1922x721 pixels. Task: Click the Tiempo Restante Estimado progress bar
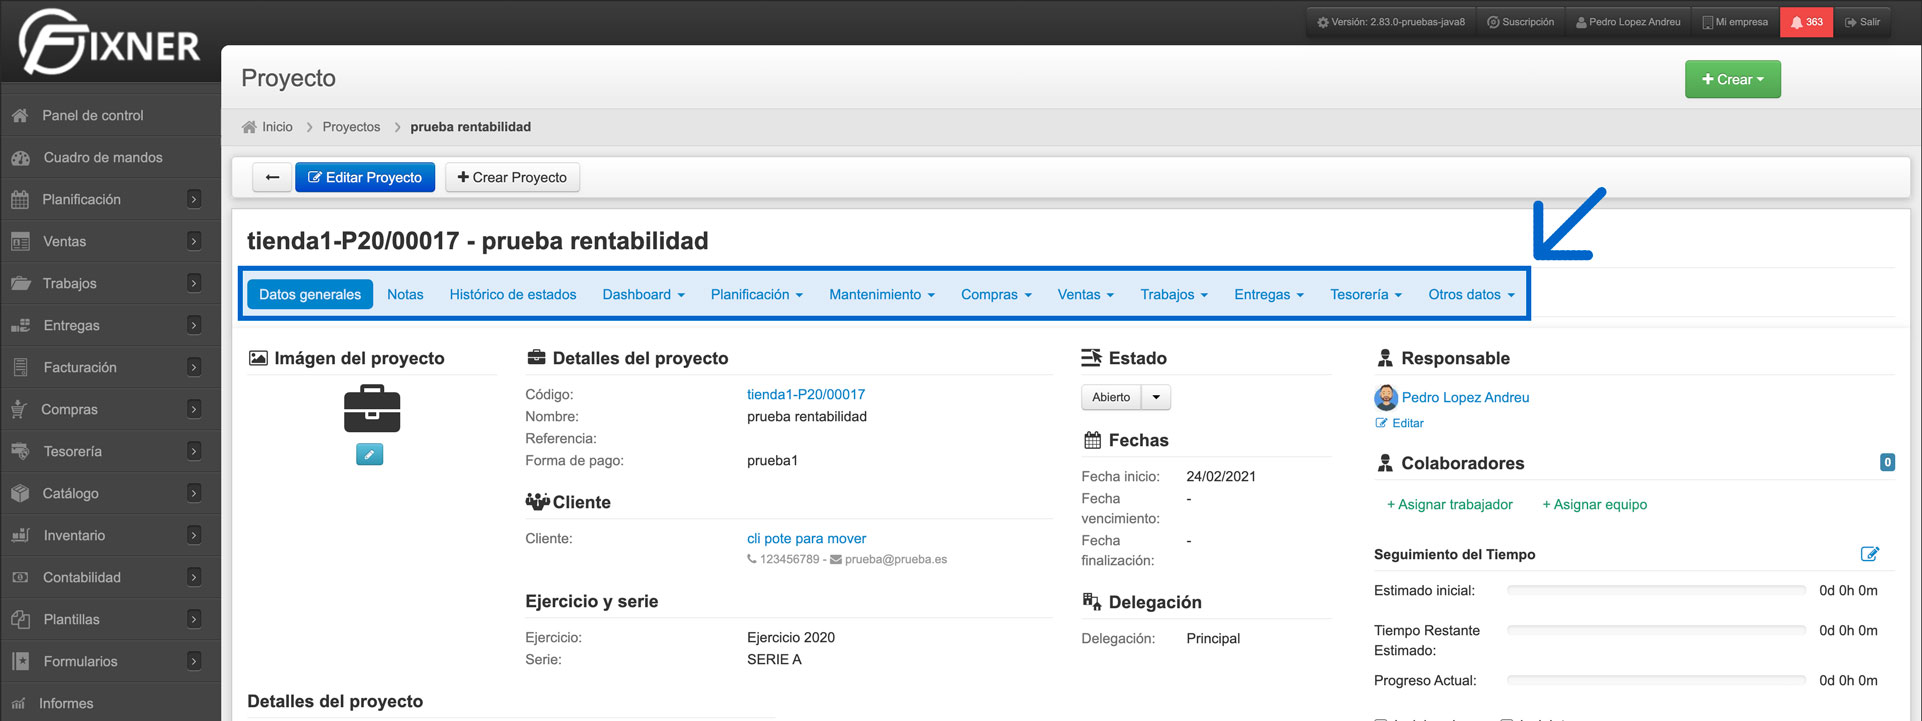(1656, 631)
